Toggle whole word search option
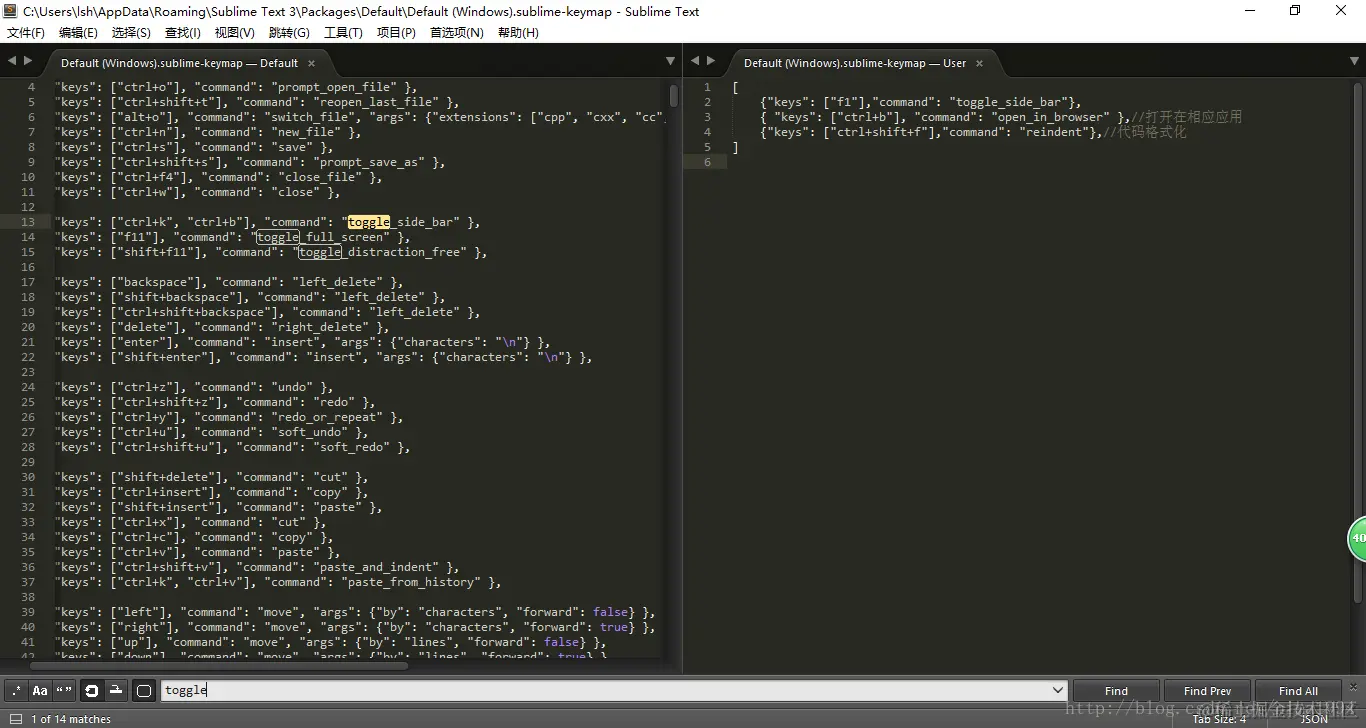 (x=64, y=690)
